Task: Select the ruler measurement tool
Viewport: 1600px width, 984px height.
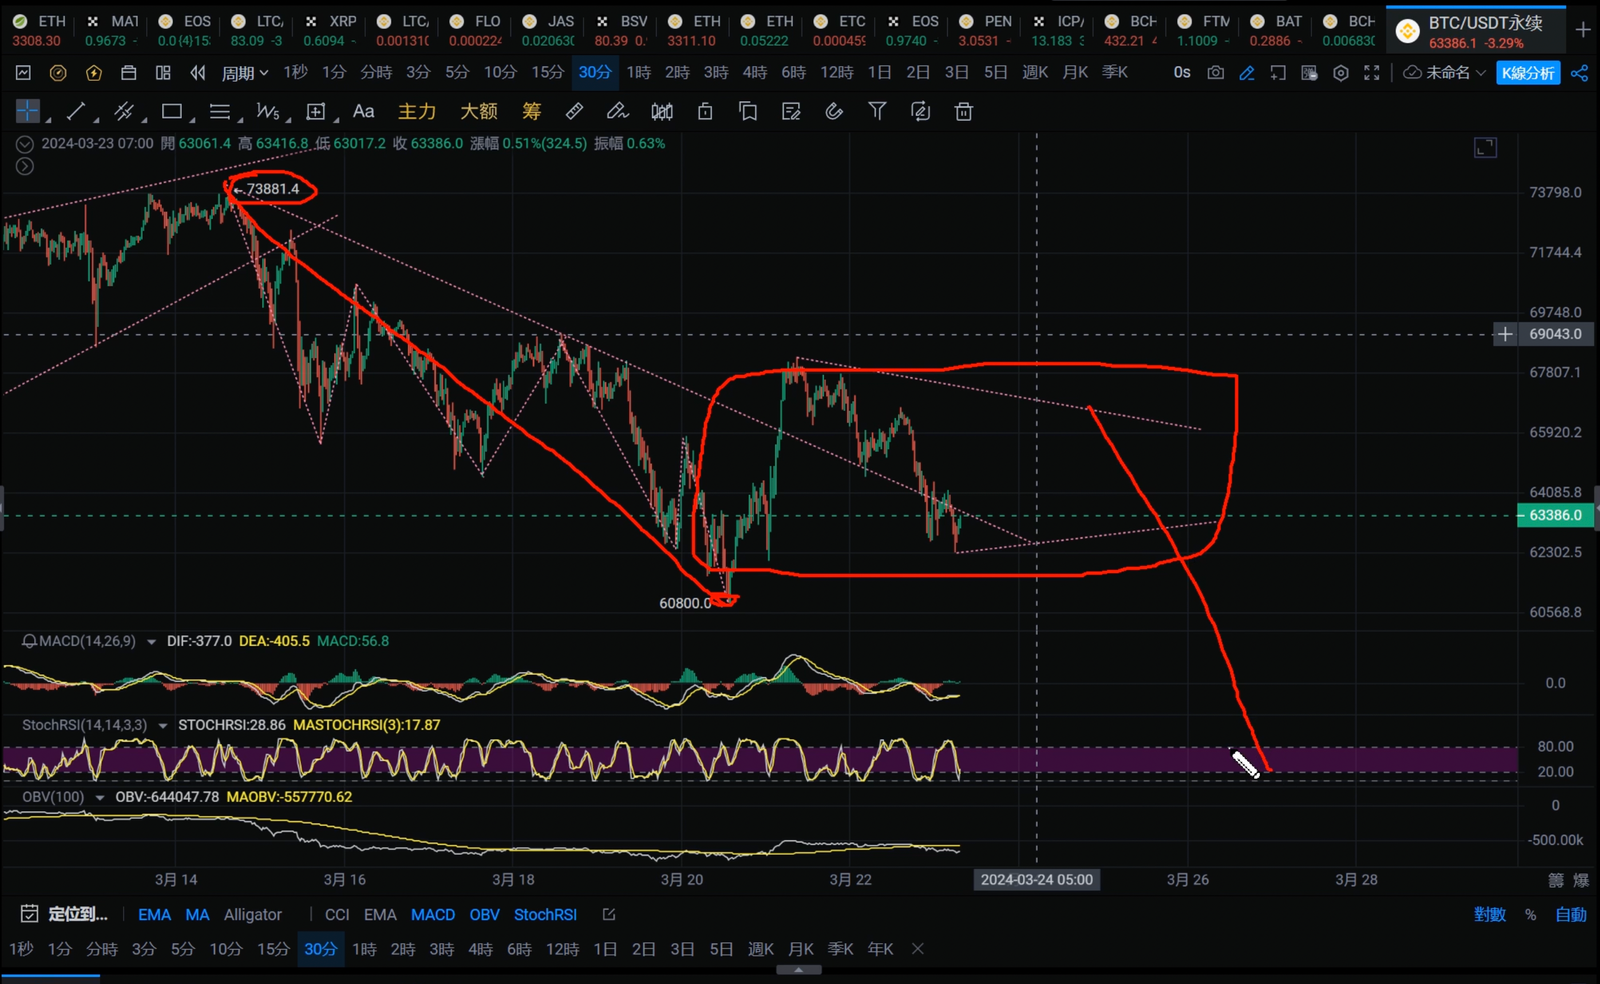Action: tap(574, 111)
